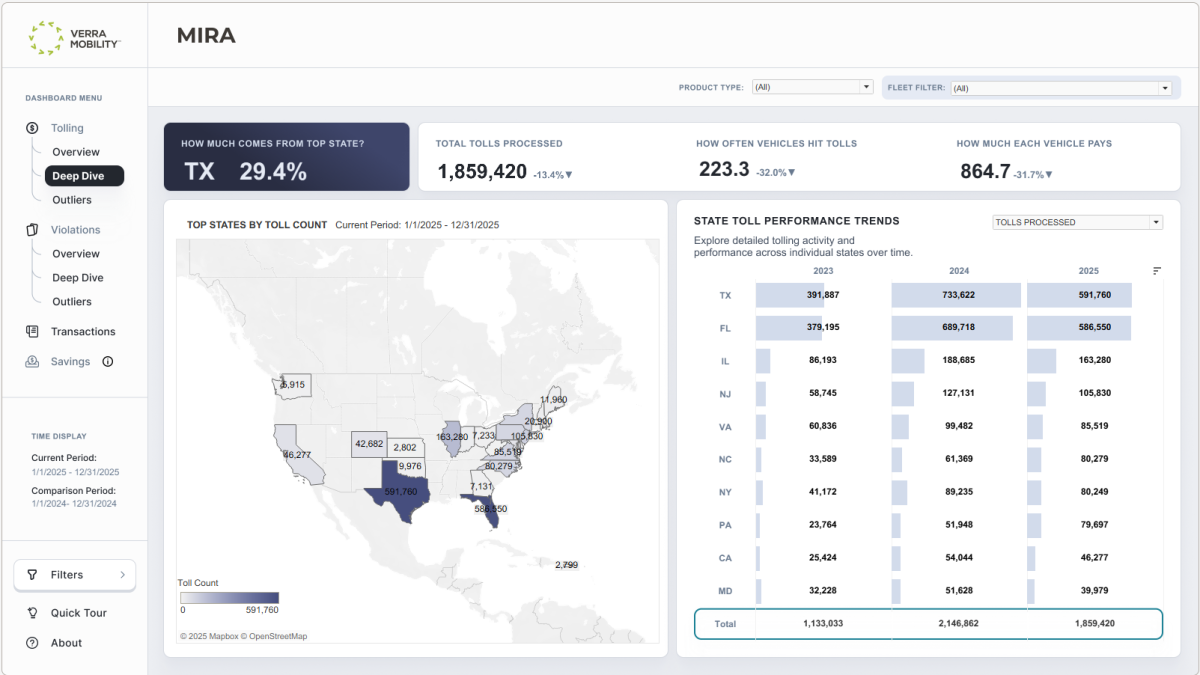Viewport: 1200px width, 675px height.
Task: Click the About question mark icon
Action: click(x=32, y=643)
